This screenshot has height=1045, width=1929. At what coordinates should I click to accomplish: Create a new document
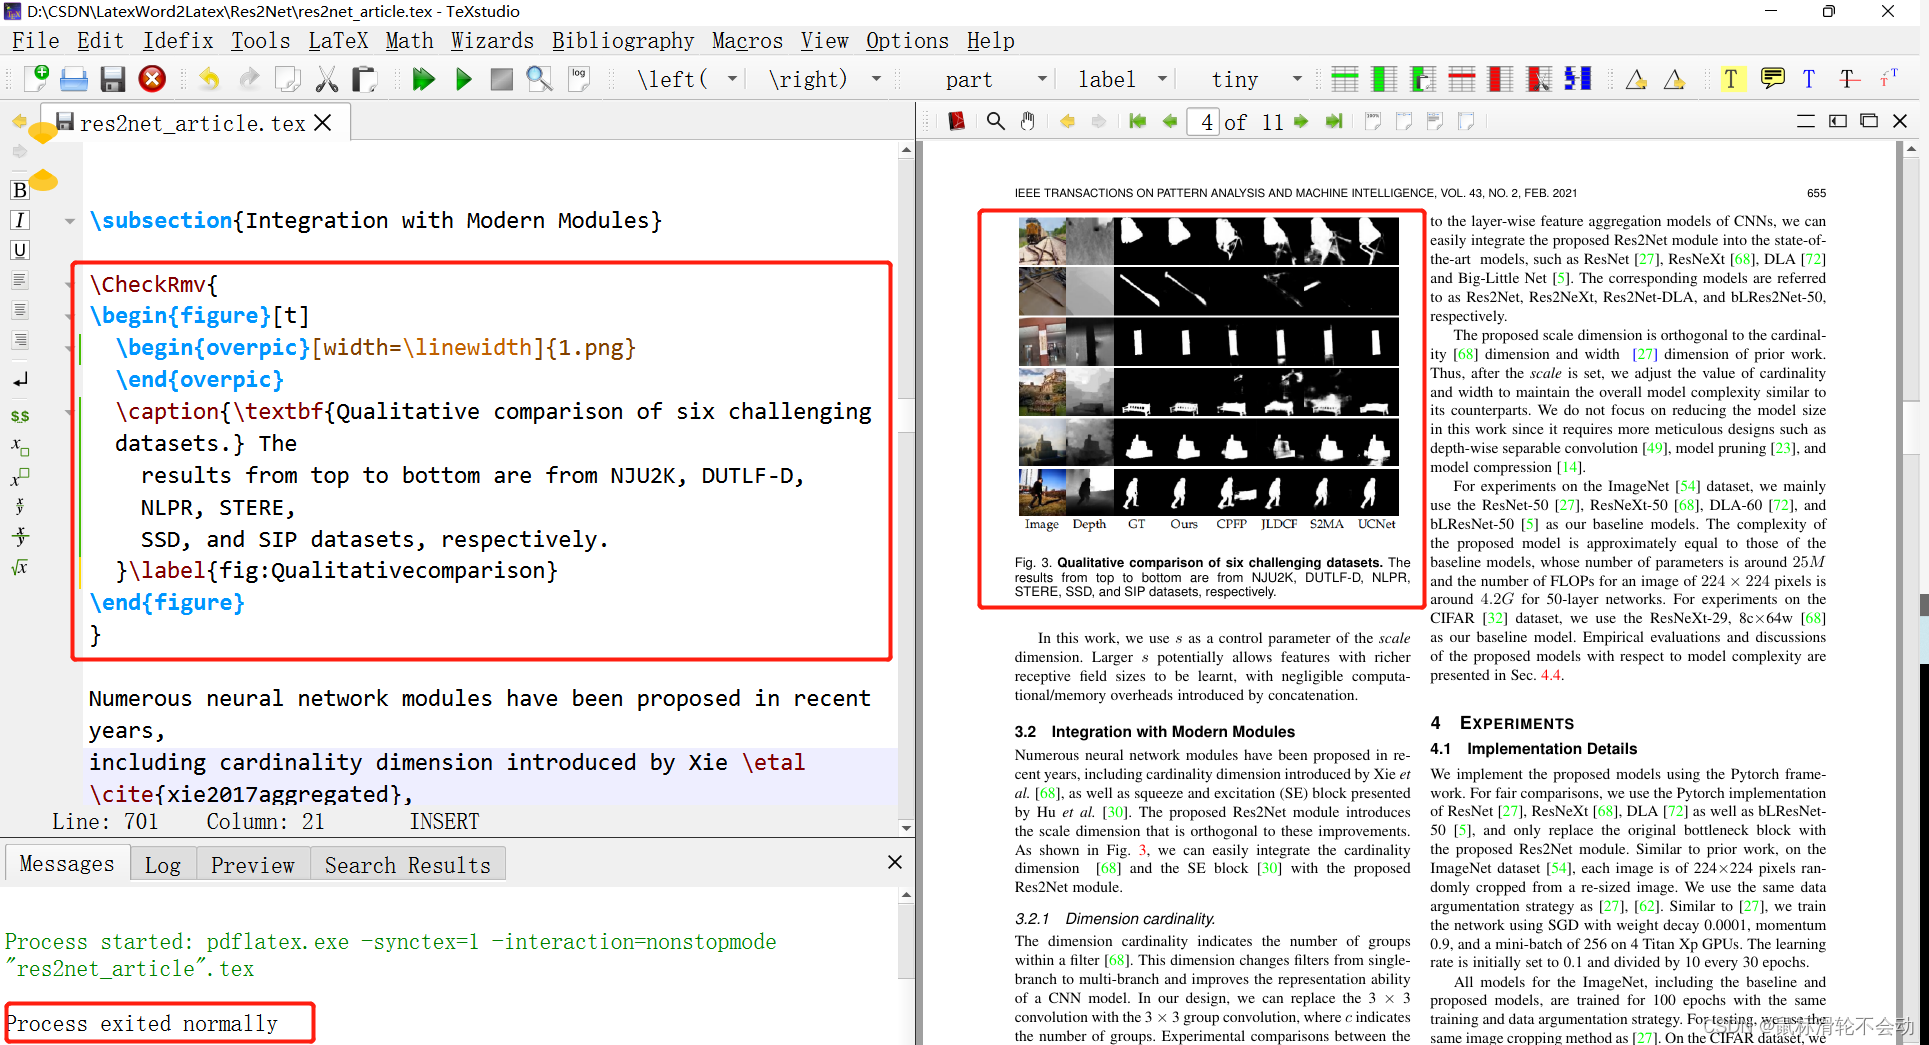point(37,78)
